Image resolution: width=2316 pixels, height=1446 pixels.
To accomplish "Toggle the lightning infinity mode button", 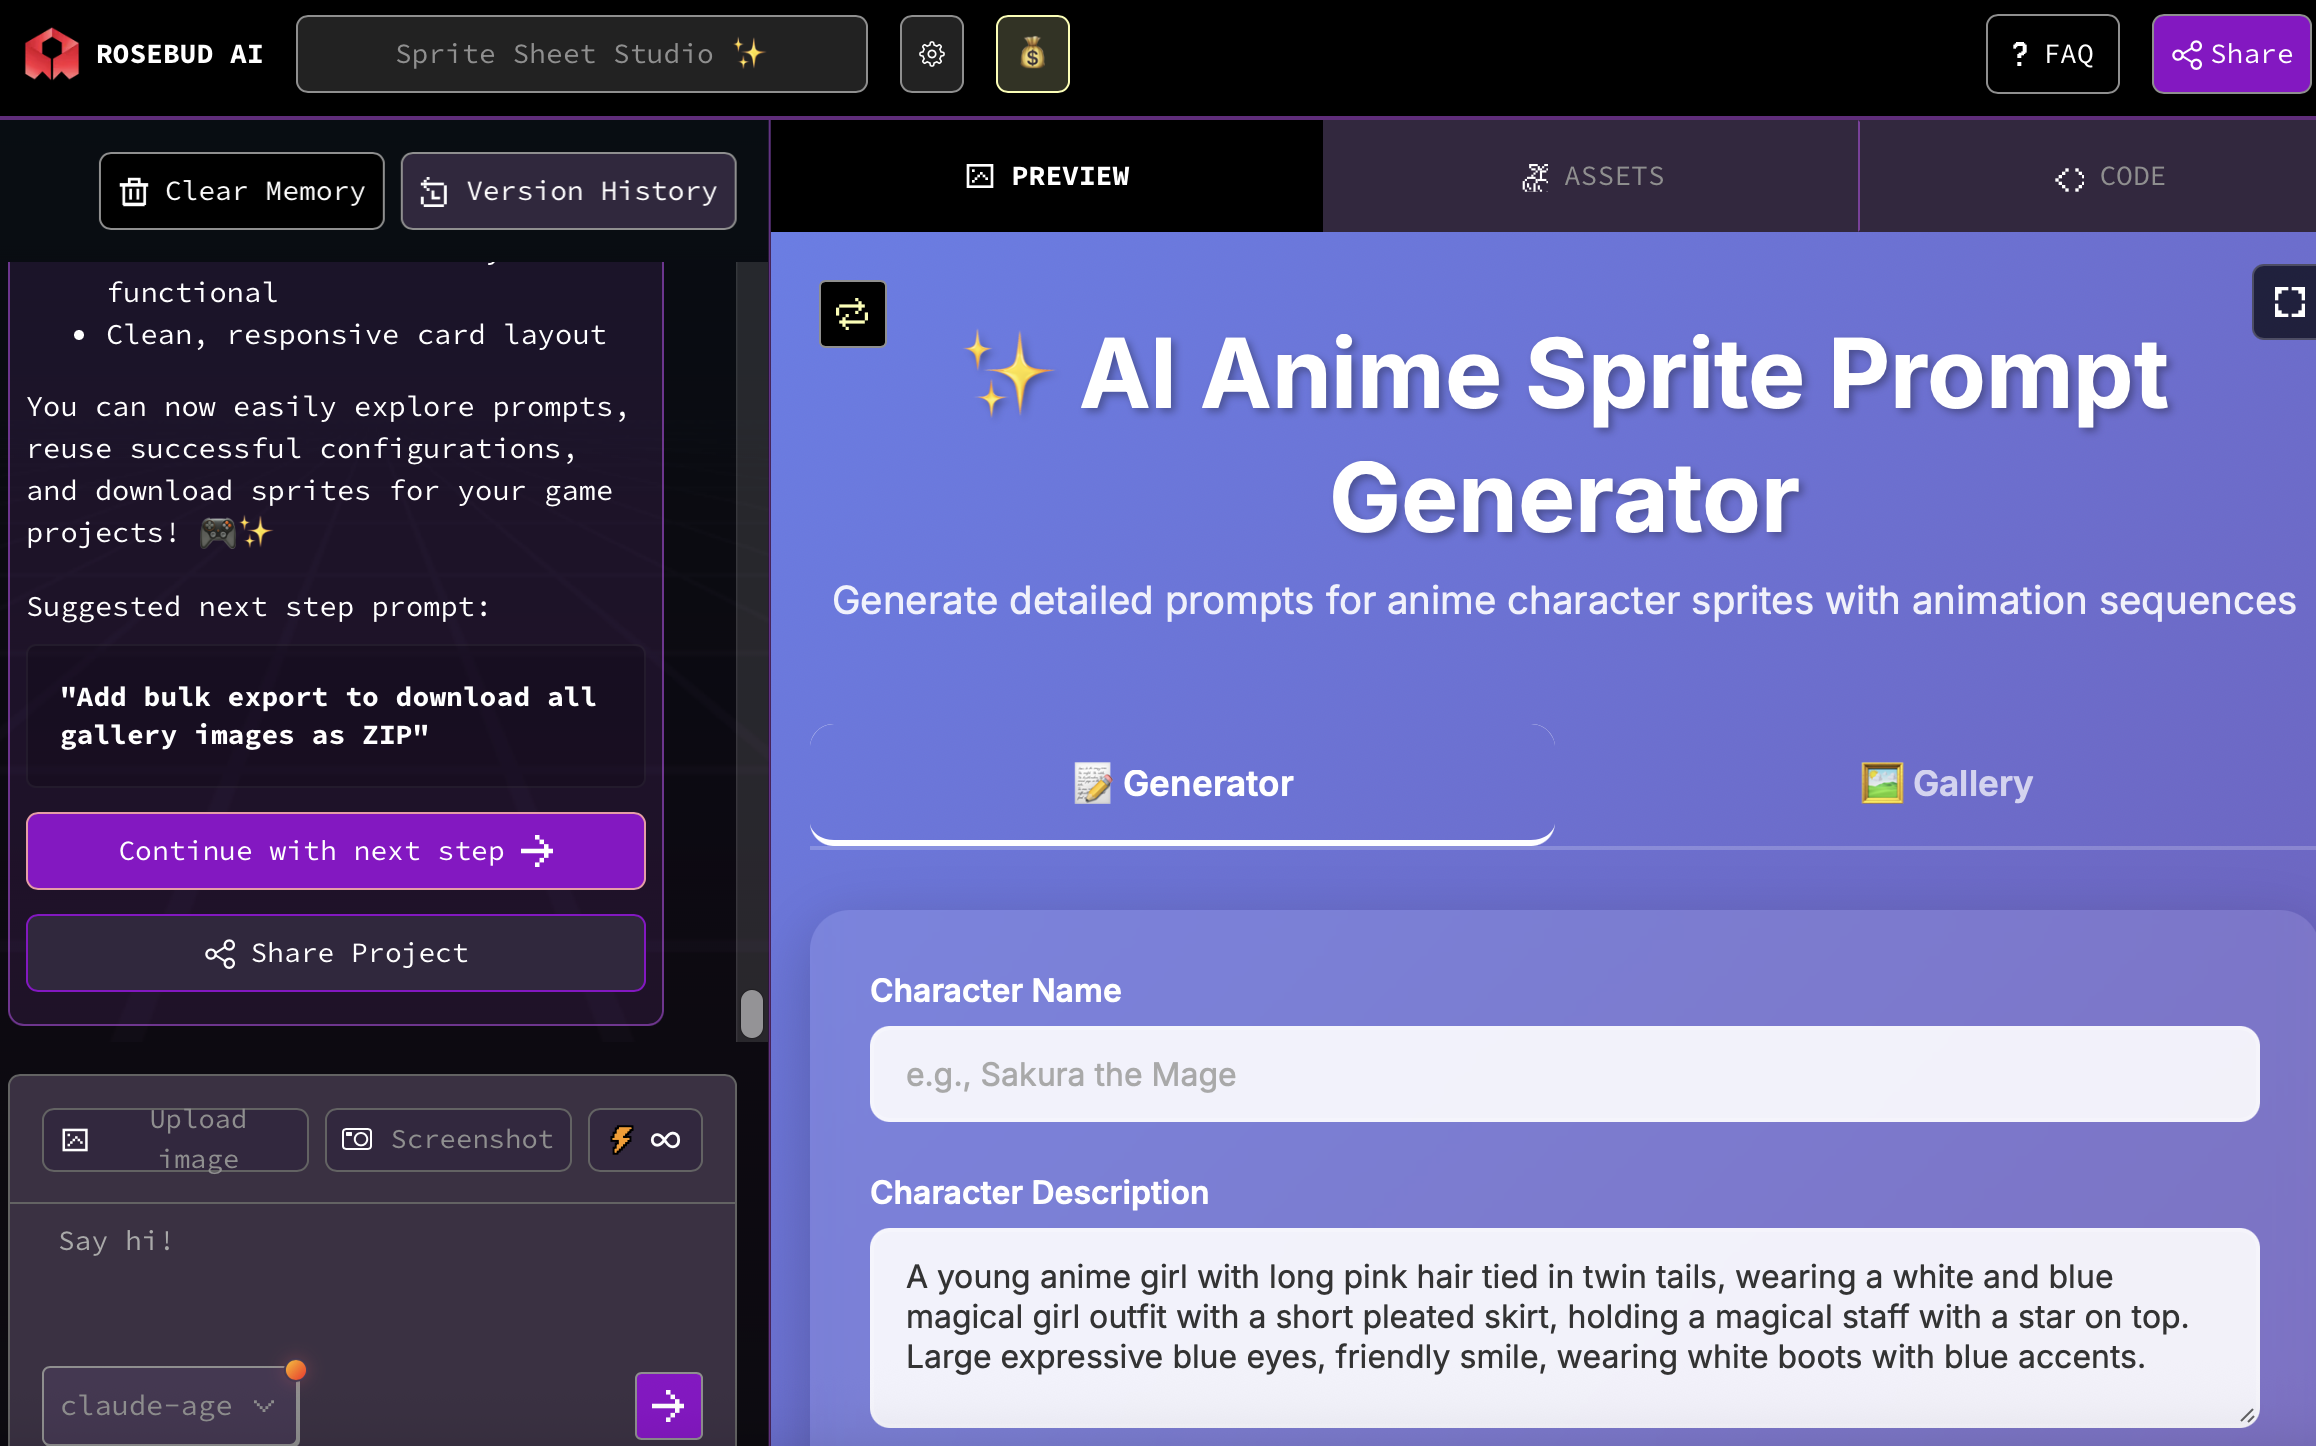I will [645, 1139].
